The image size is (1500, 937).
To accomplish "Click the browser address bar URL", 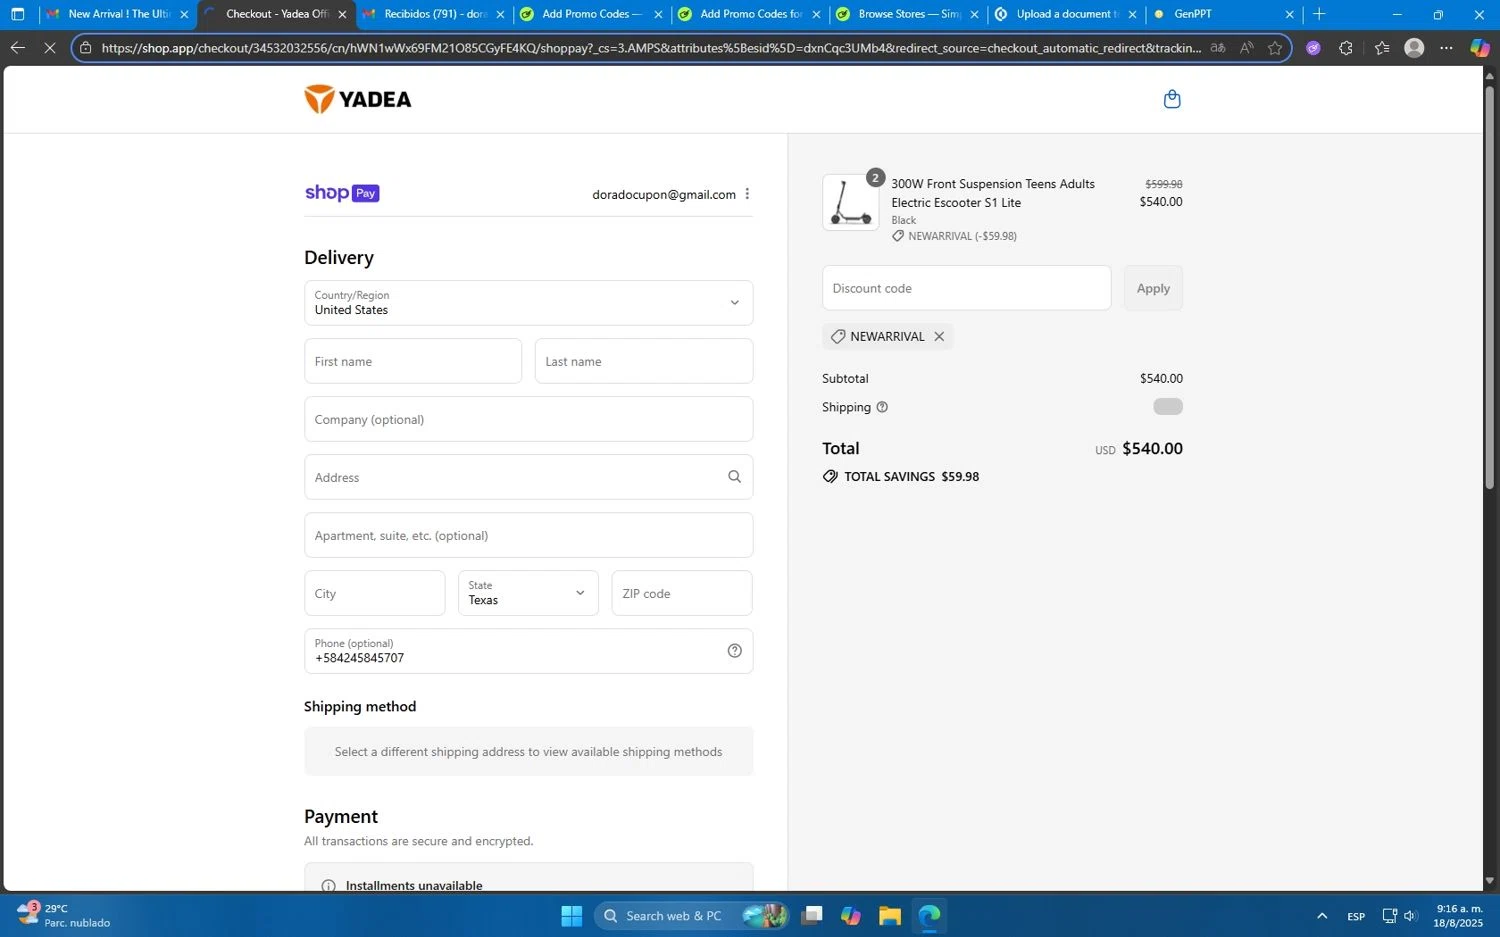I will pyautogui.click(x=650, y=48).
